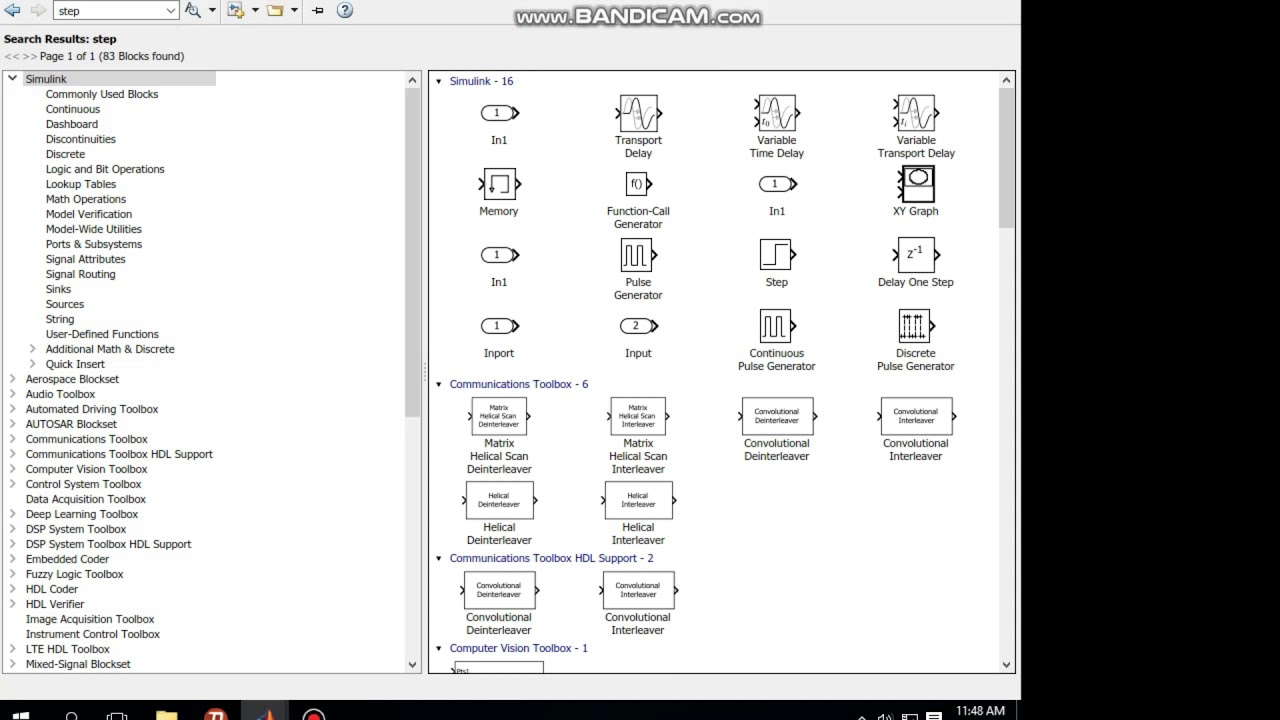1280x720 pixels.
Task: Select the Function-Call Generator block
Action: pyautogui.click(x=638, y=200)
